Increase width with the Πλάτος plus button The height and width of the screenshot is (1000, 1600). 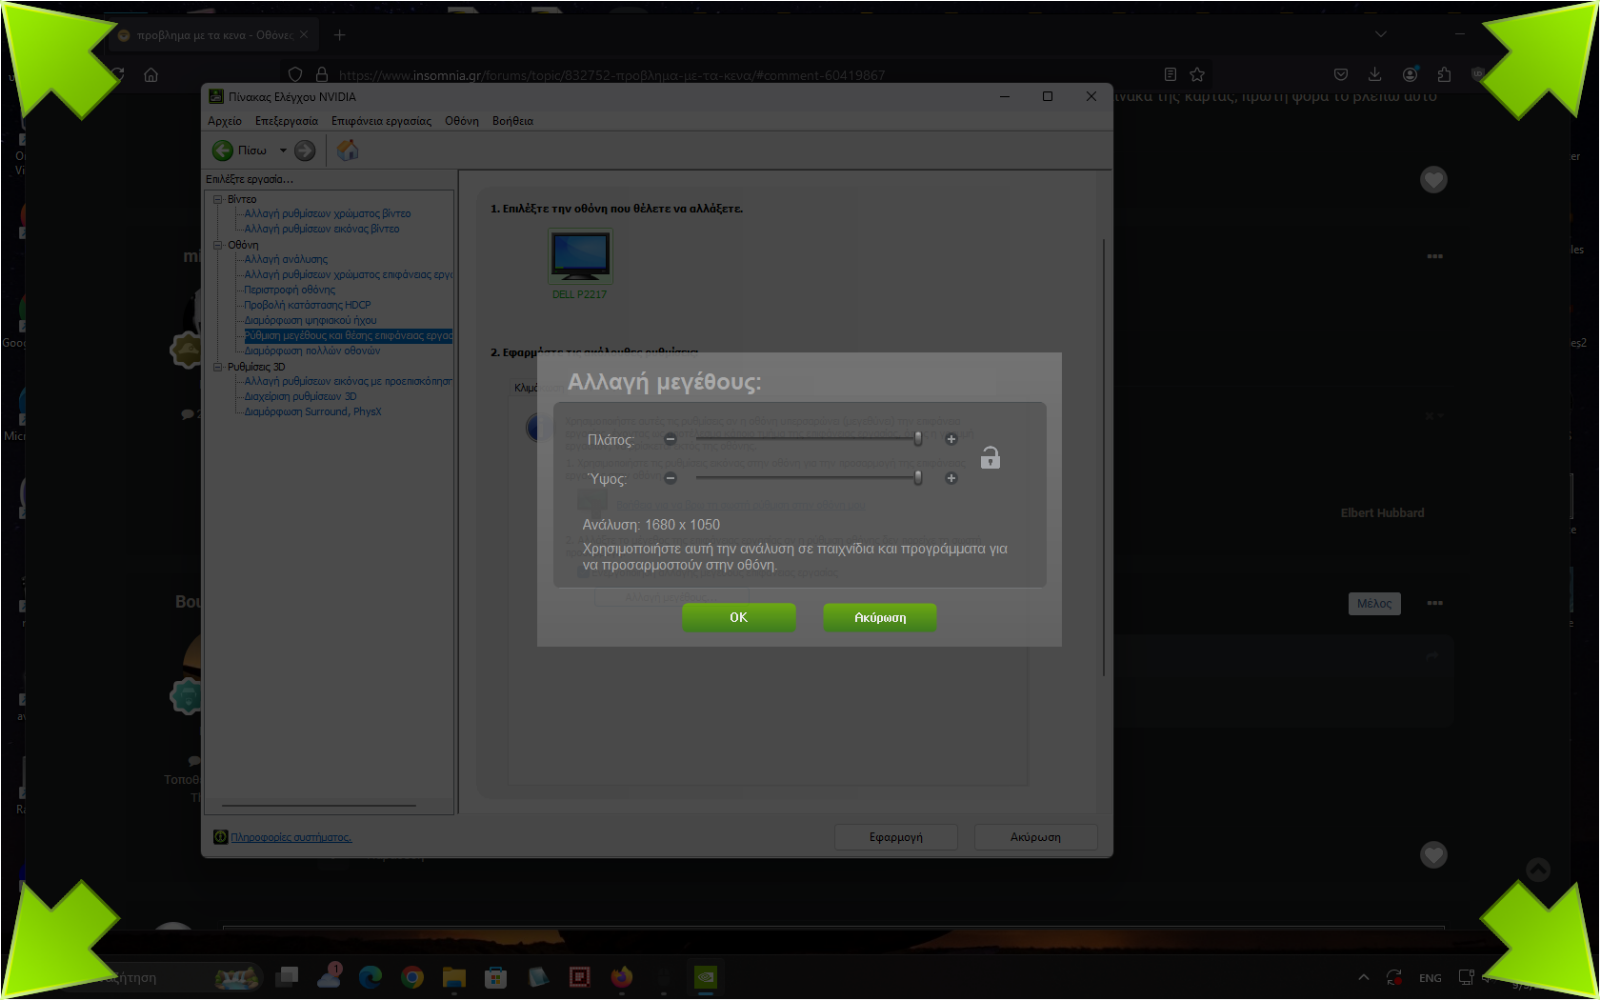coord(951,439)
